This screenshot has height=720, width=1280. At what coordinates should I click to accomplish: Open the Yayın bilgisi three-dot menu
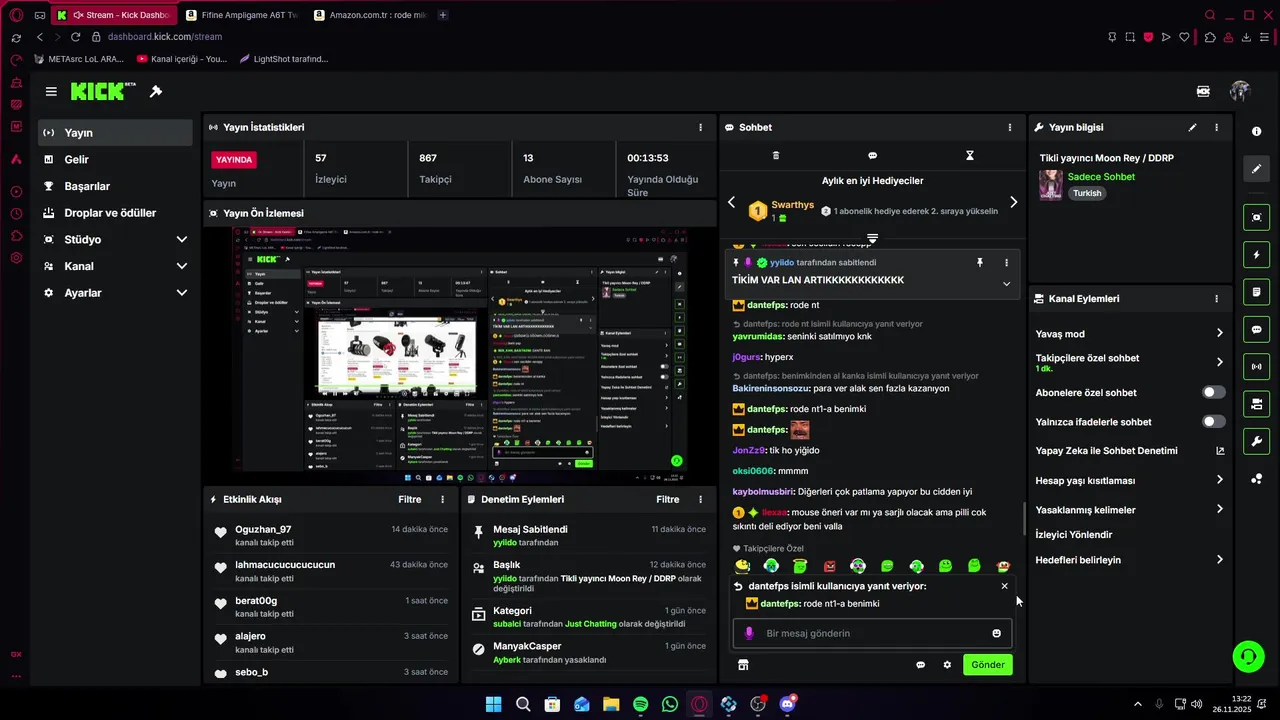(1216, 127)
